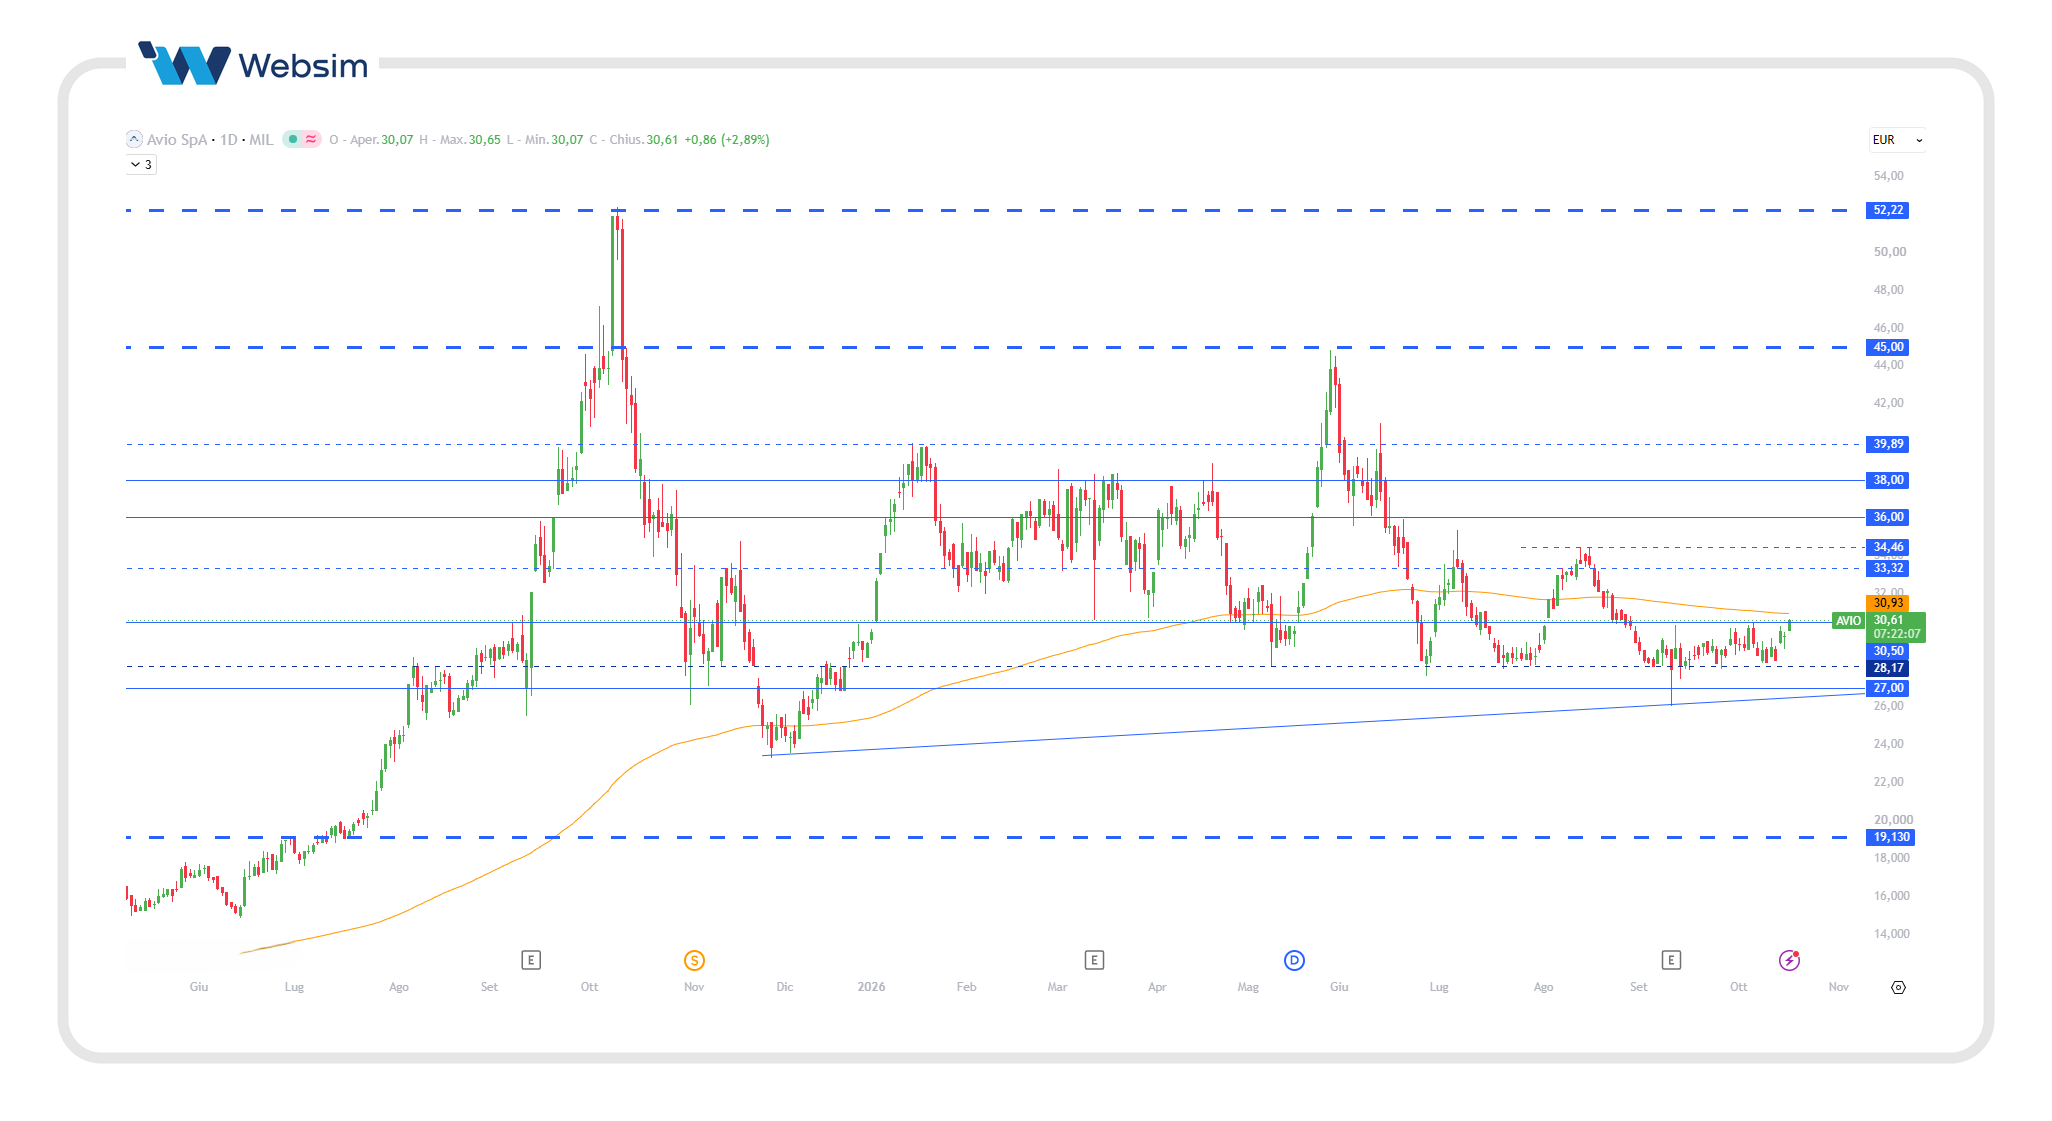2052x1121 pixels.
Task: Select the 34,46 price level label
Action: 1888,547
